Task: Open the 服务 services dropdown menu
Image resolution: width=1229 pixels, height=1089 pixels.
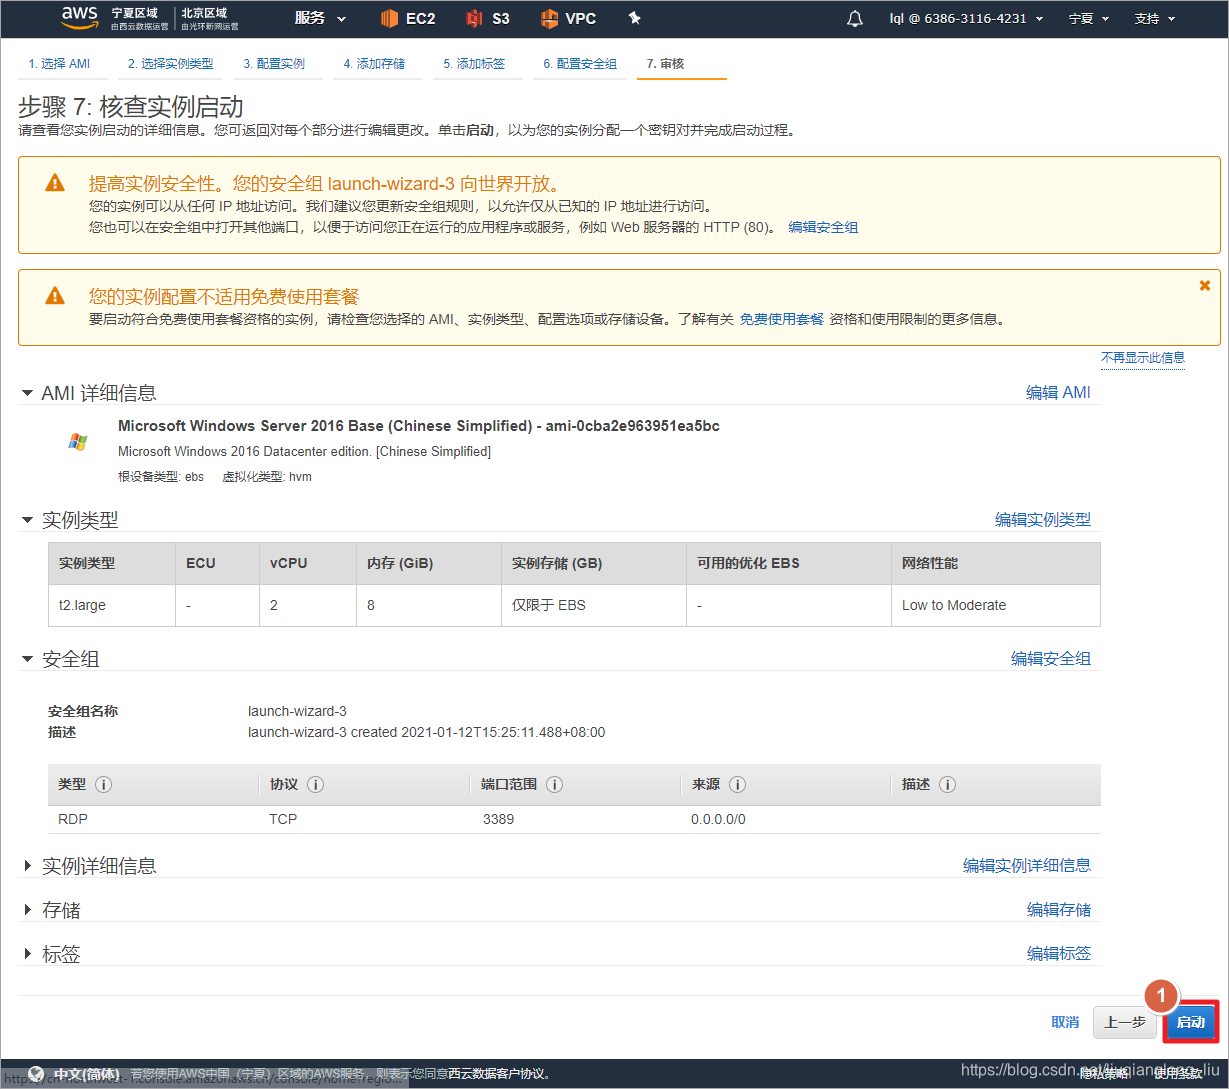Action: coord(320,19)
